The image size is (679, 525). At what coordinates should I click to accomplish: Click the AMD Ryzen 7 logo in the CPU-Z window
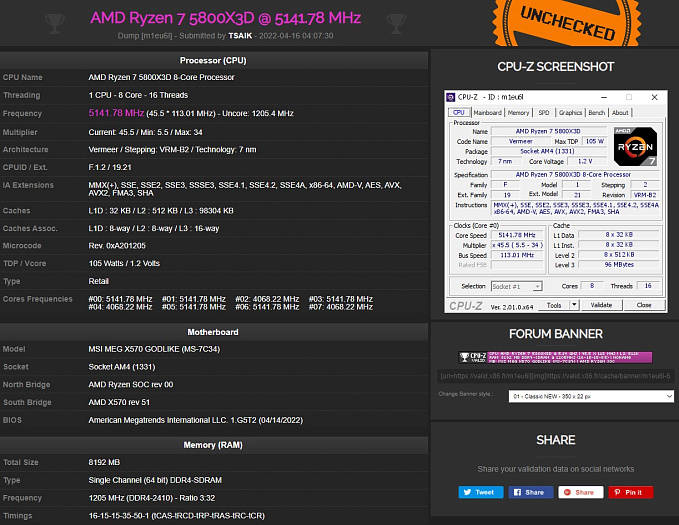coord(635,146)
